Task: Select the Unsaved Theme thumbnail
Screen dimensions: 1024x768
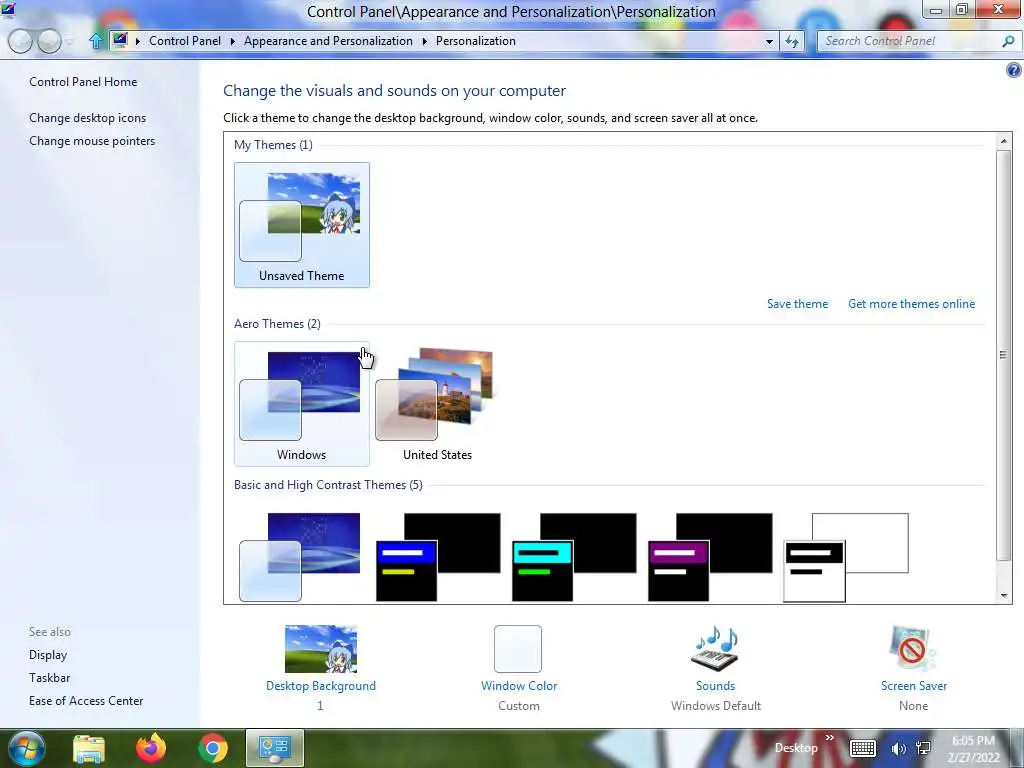Action: [301, 225]
